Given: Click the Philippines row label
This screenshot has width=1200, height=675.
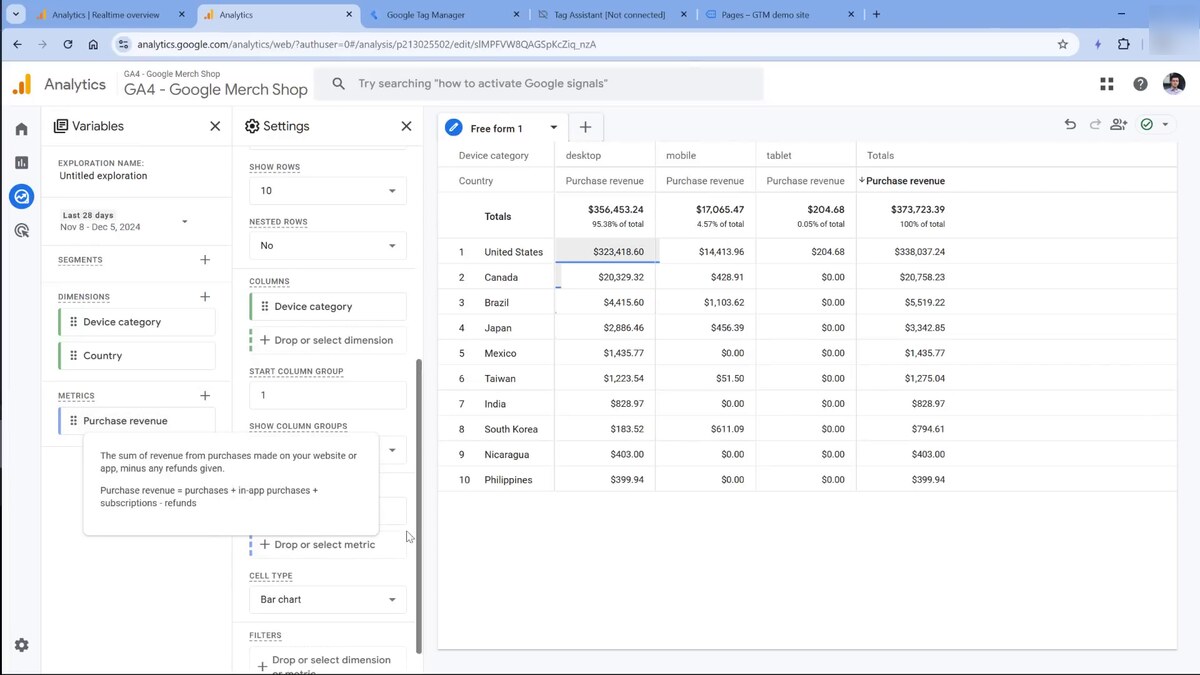Looking at the screenshot, I should (x=508, y=480).
